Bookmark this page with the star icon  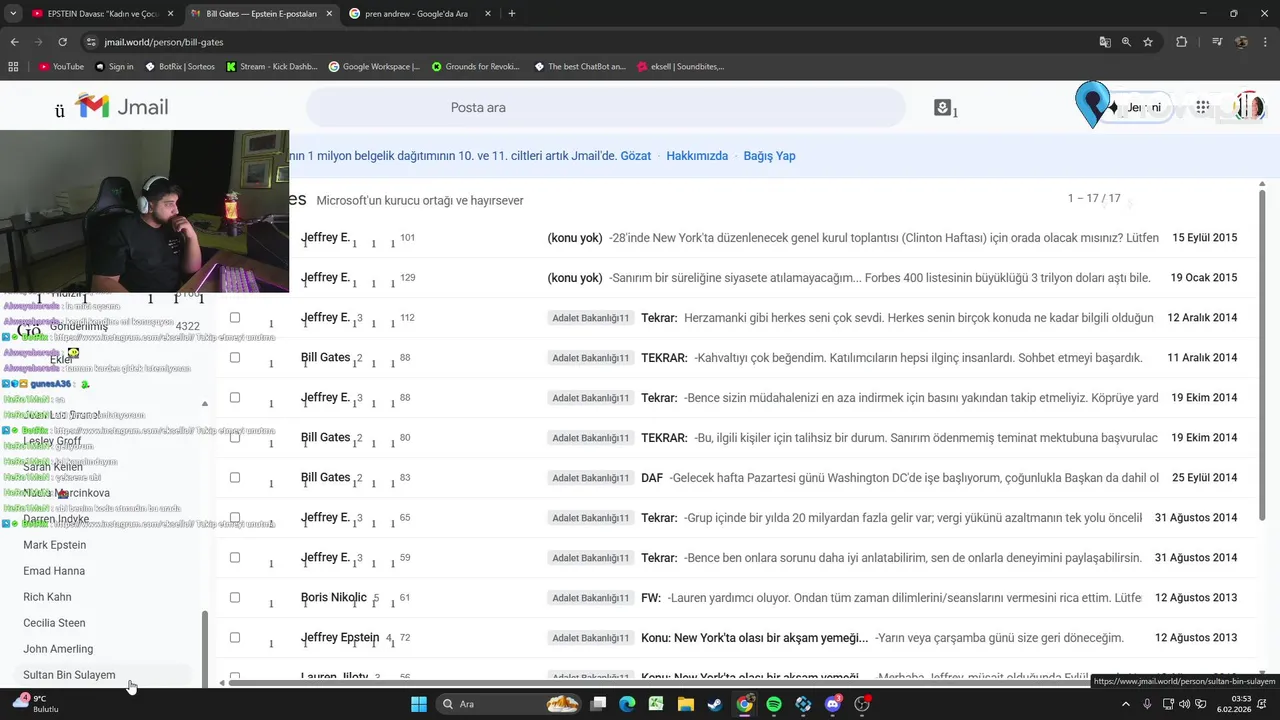pyautogui.click(x=1148, y=42)
